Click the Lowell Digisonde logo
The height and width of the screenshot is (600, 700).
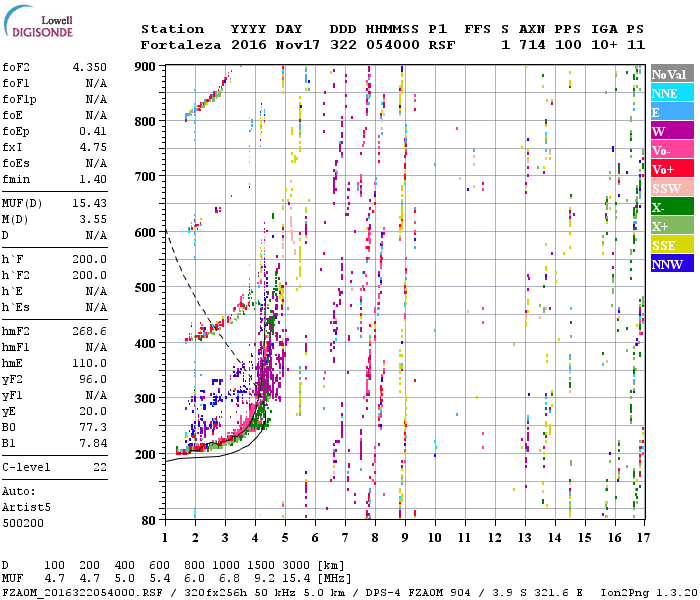coord(38,21)
